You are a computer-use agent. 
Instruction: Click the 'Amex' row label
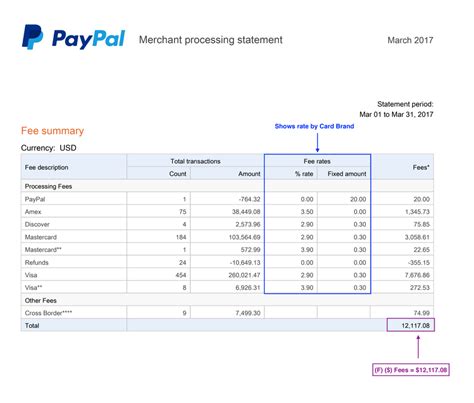point(33,212)
